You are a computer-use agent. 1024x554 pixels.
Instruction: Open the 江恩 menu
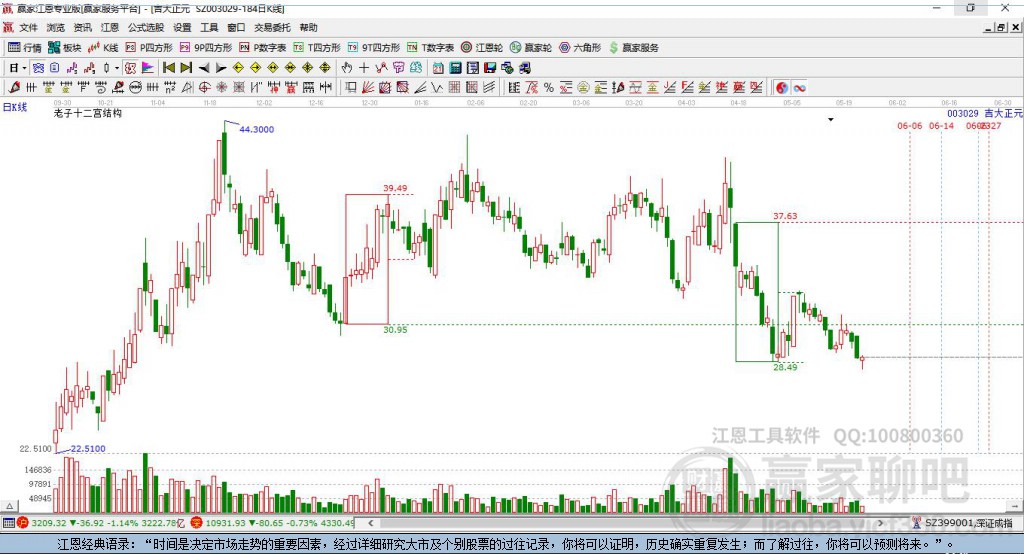click(x=110, y=27)
